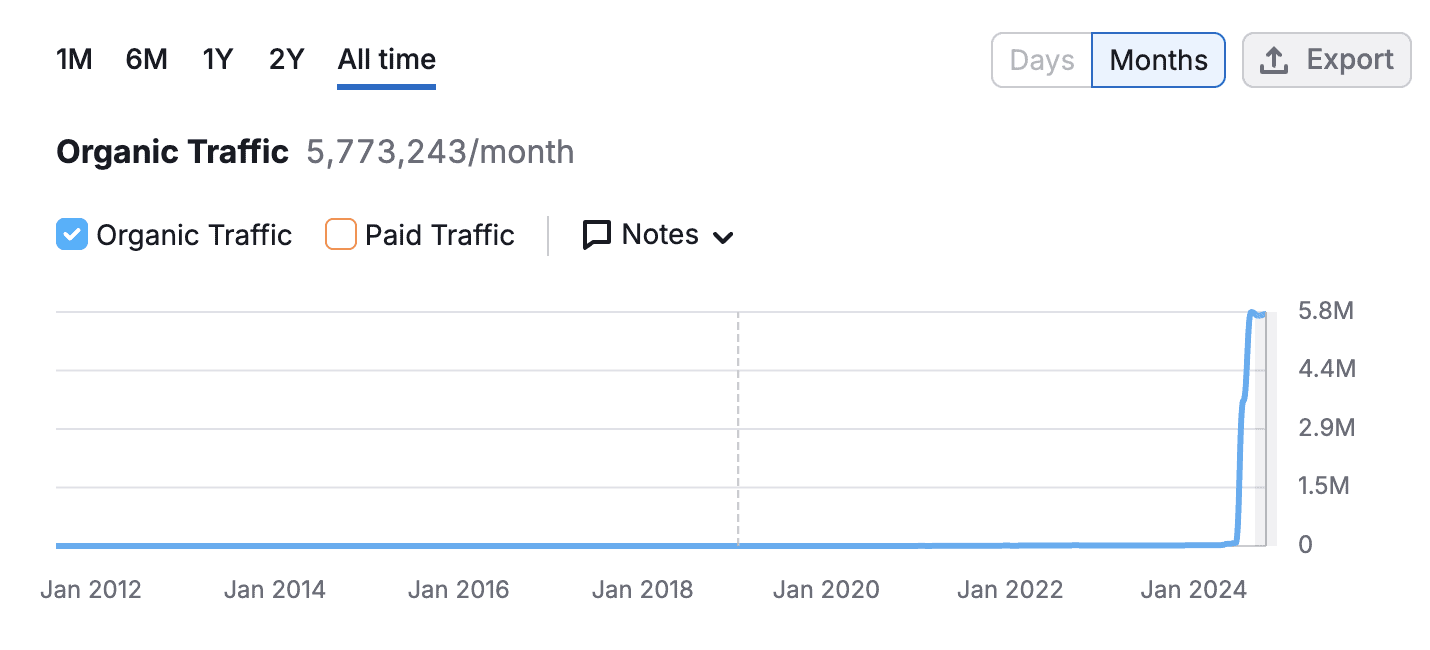1430x650 pixels.
Task: Expand the Notes dropdown chevron
Action: point(723,236)
